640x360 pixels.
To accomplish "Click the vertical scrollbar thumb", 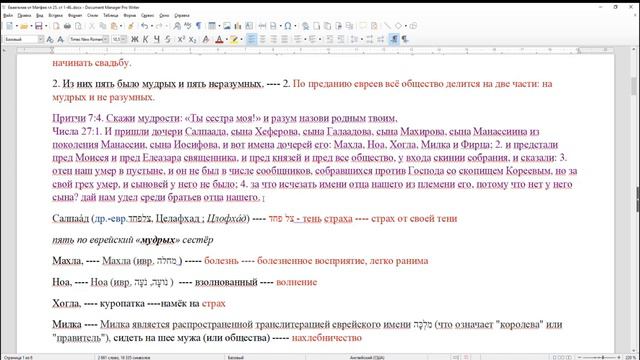I will (633, 86).
